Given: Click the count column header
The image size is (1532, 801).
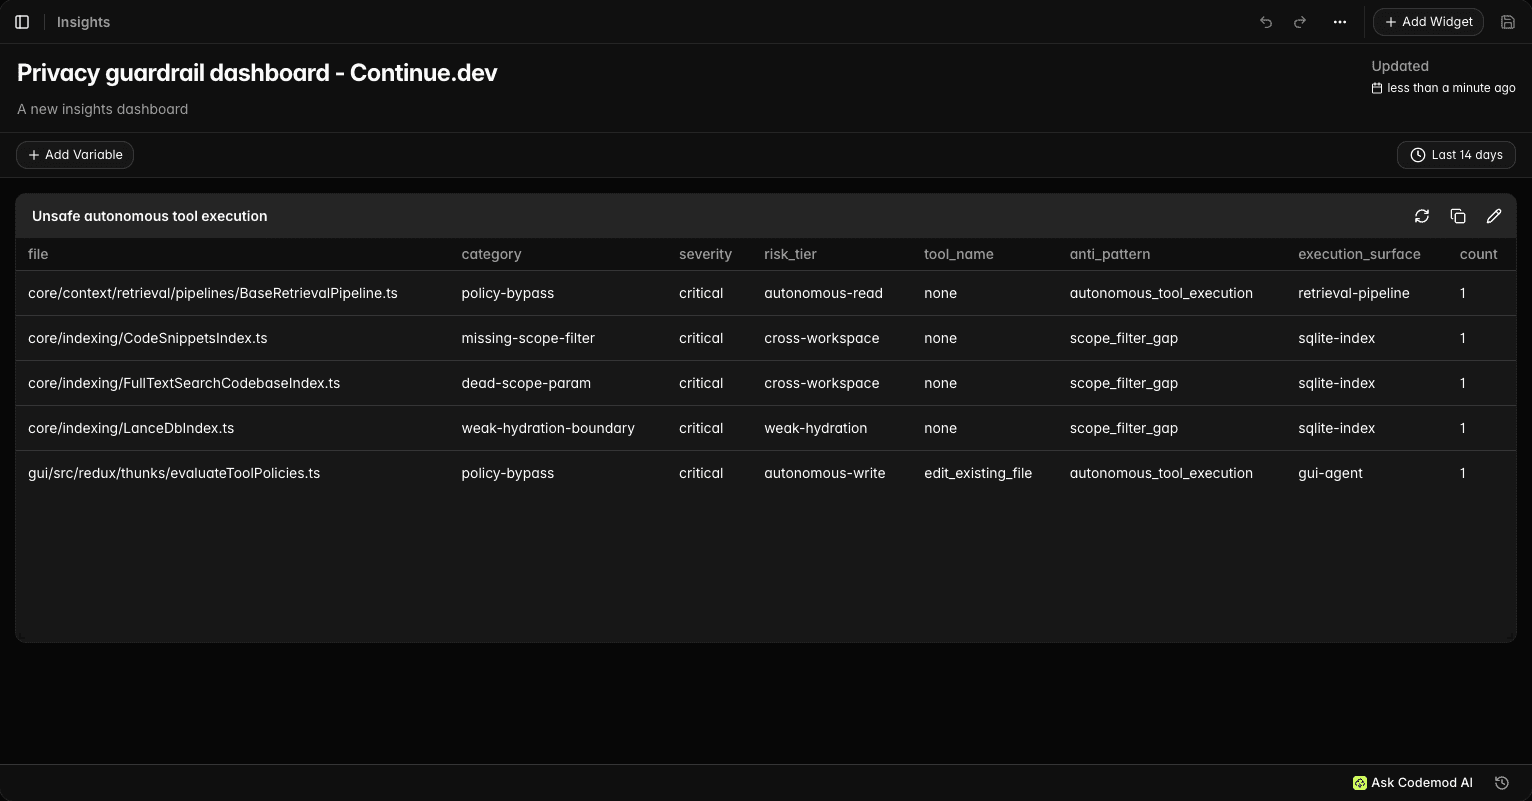Looking at the screenshot, I should pos(1478,254).
